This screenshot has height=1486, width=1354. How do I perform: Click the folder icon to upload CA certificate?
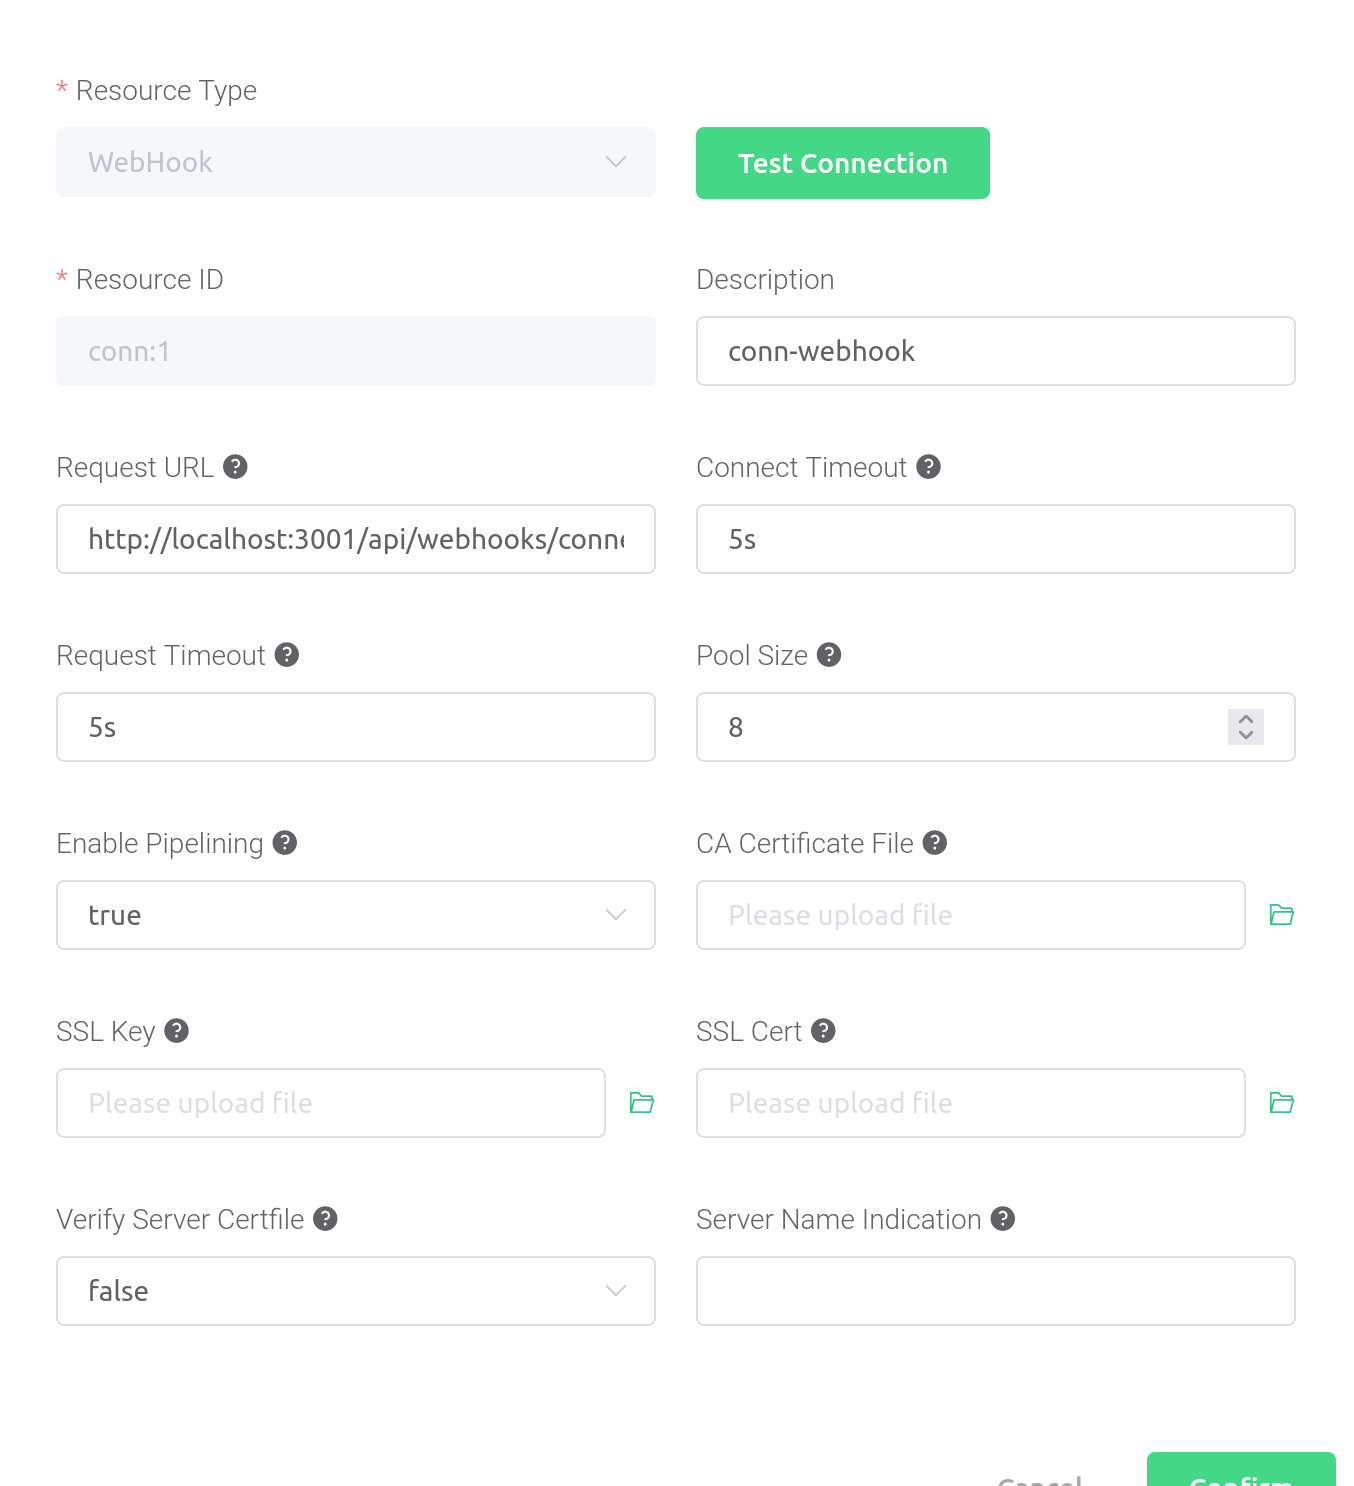[x=1281, y=914]
